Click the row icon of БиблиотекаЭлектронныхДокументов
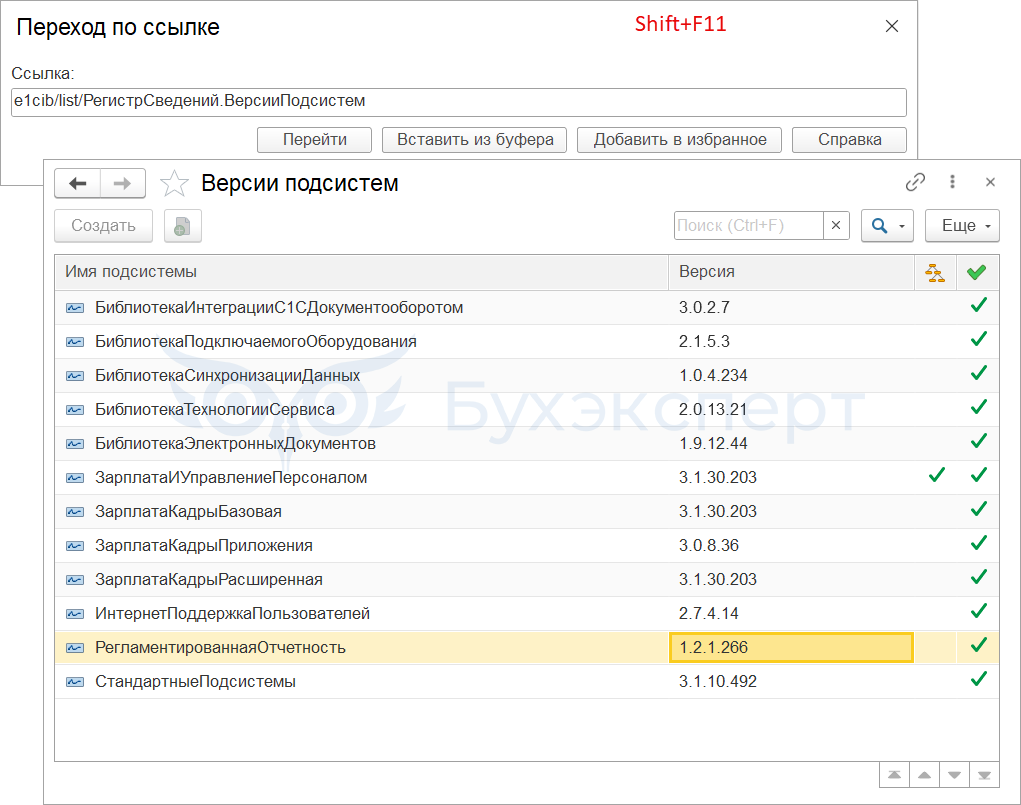Screen dimensions: 1021x805 click(75, 444)
